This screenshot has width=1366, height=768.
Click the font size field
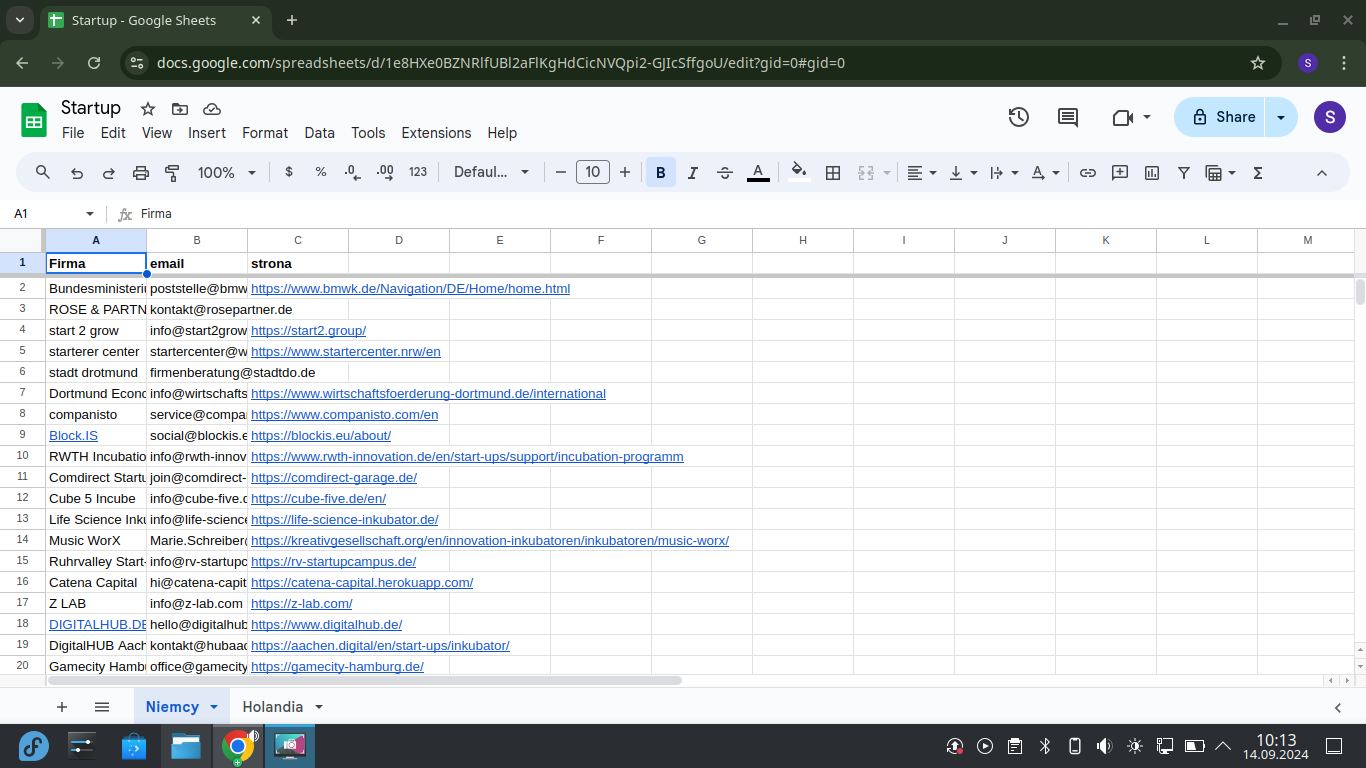[593, 172]
